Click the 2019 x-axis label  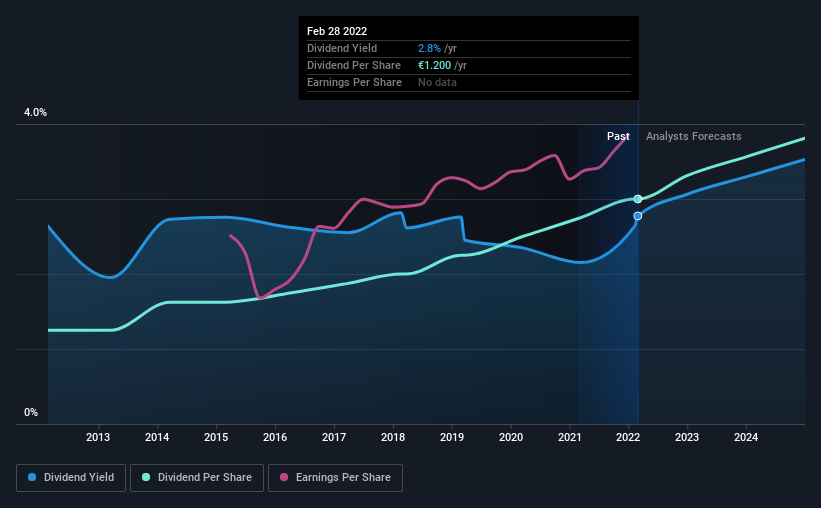452,437
